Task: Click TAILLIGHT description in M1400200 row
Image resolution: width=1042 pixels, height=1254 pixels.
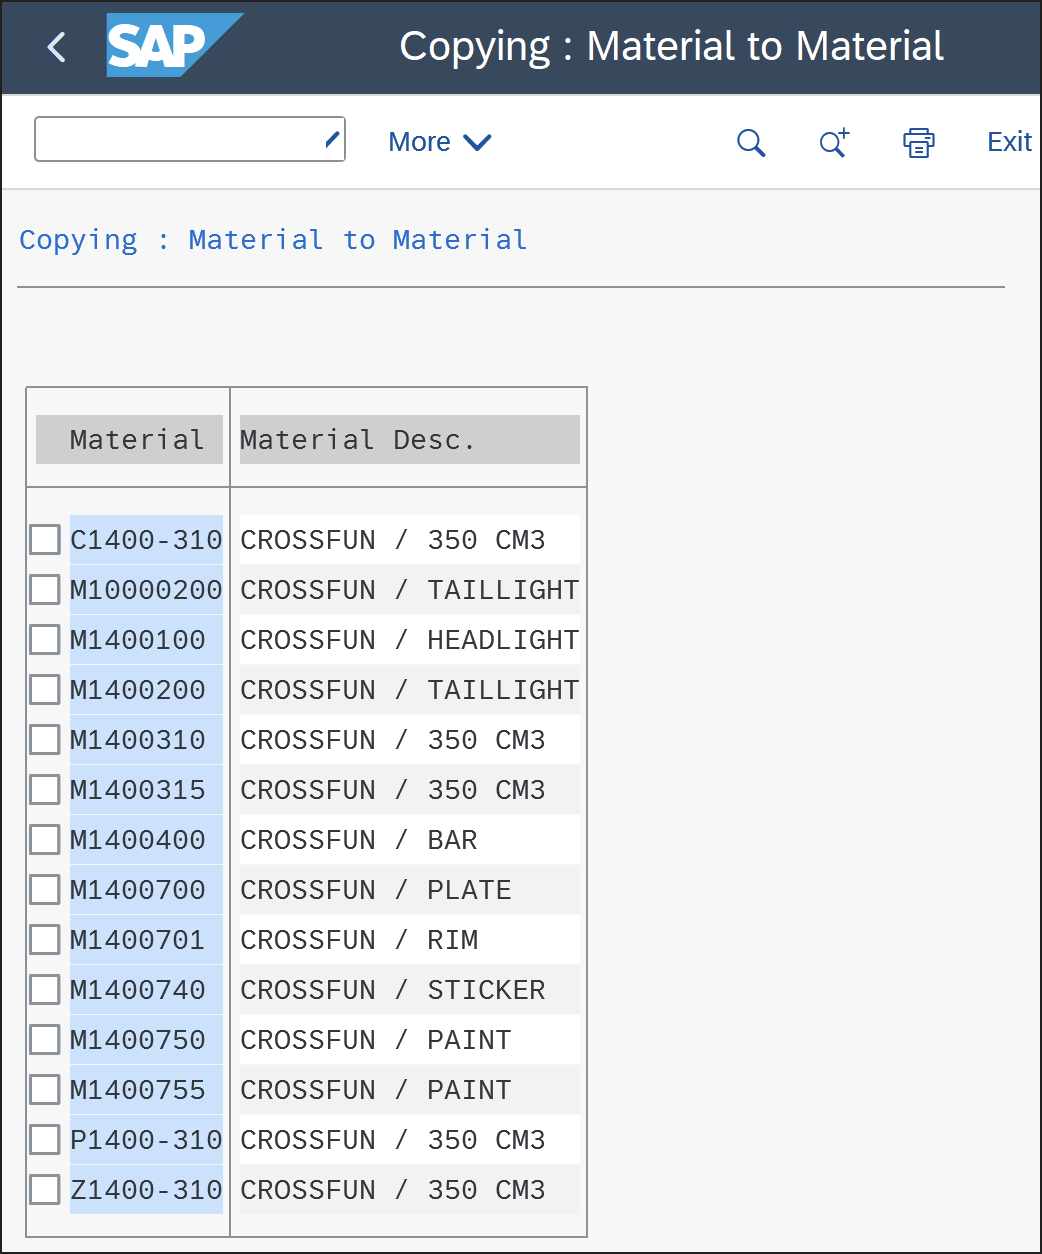Action: click(410, 690)
